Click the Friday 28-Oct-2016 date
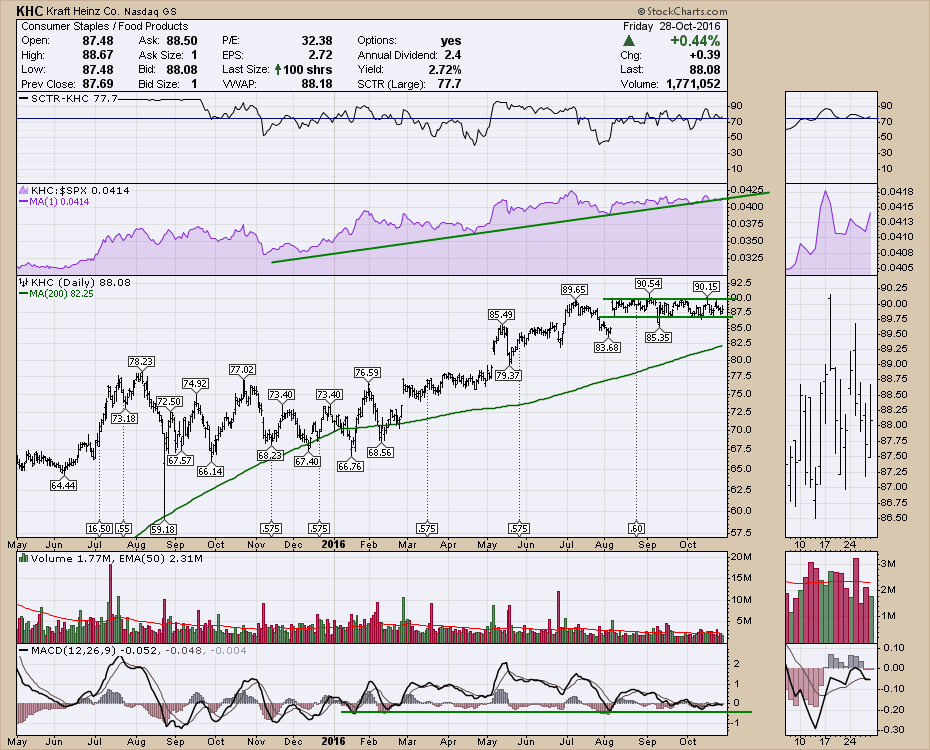Screen dimensions: 930x750 (671, 26)
